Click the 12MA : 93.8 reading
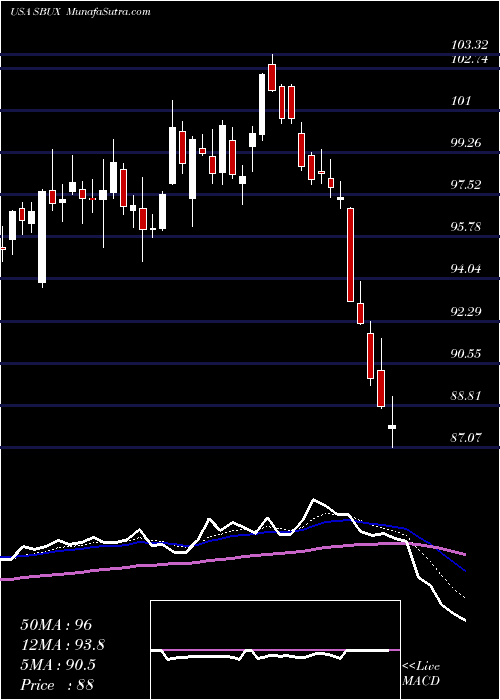Image resolution: width=500 pixels, height=700 pixels. pos(64,645)
